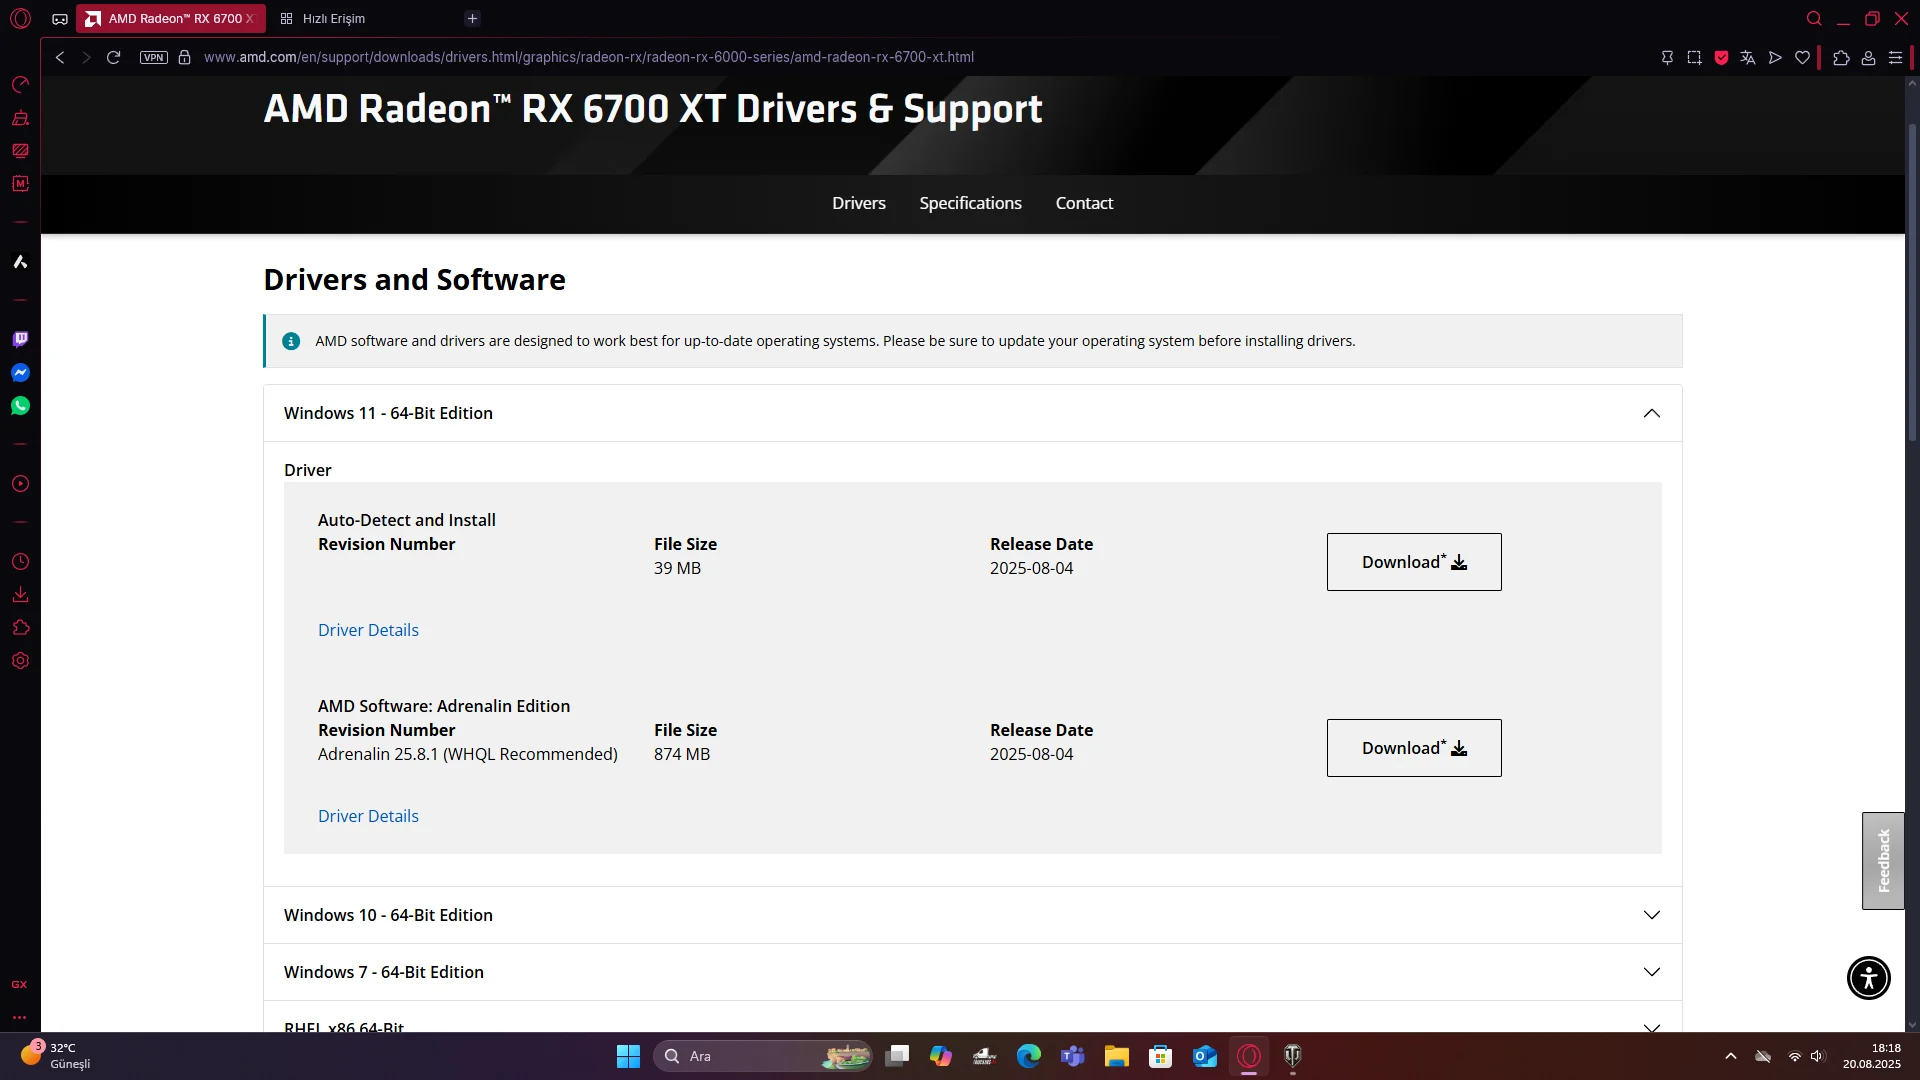Expand Windows 10 - 64-Bit Edition section
This screenshot has width=1920, height=1080.
[1651, 915]
